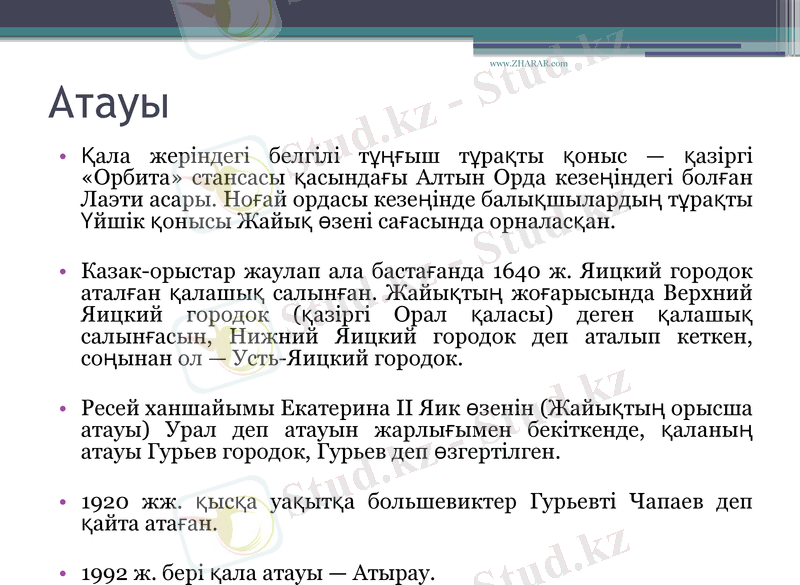This screenshot has height=585, width=800.
Task: Click the first bullet marker beside Қала жеріндегі
Action: tap(62, 155)
